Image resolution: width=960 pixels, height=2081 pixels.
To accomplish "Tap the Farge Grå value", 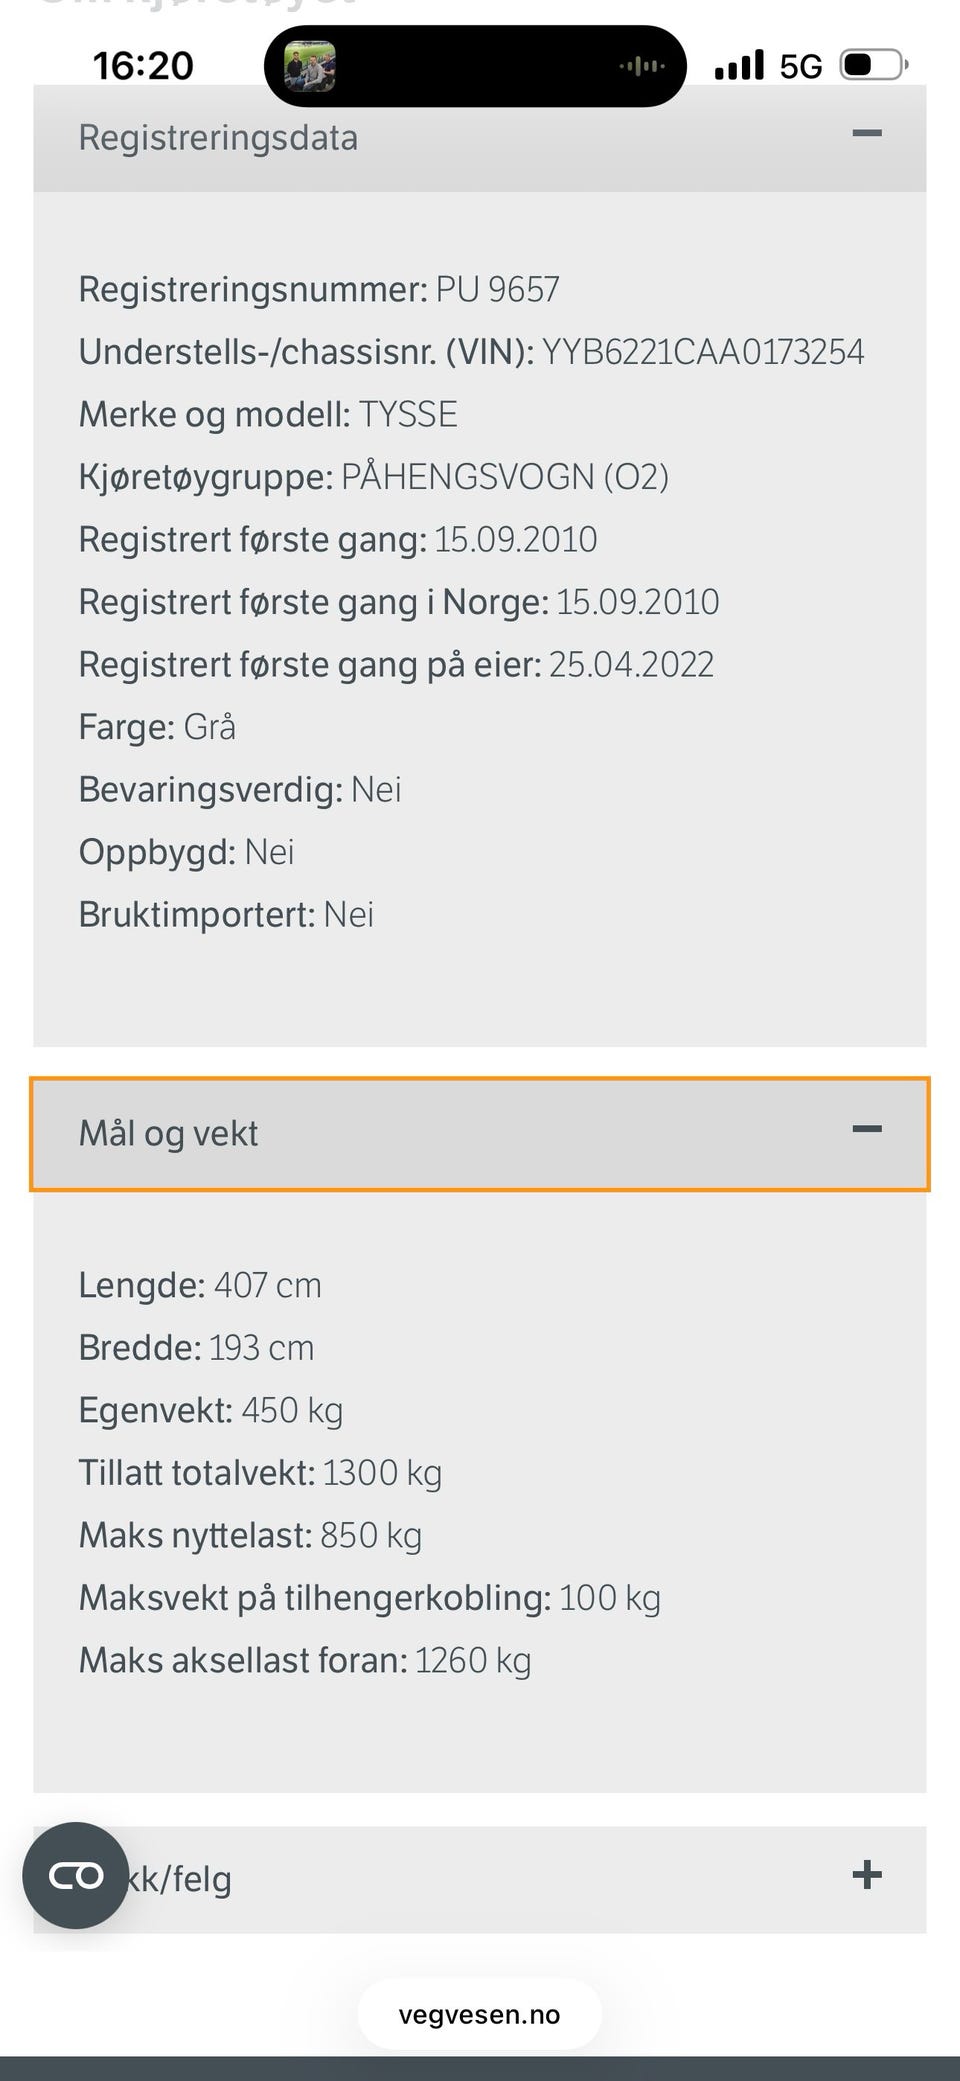I will 210,726.
